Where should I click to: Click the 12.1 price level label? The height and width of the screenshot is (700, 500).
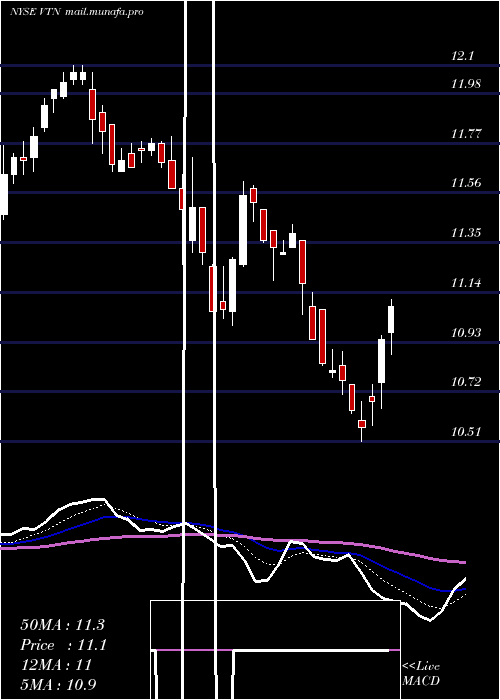[462, 56]
